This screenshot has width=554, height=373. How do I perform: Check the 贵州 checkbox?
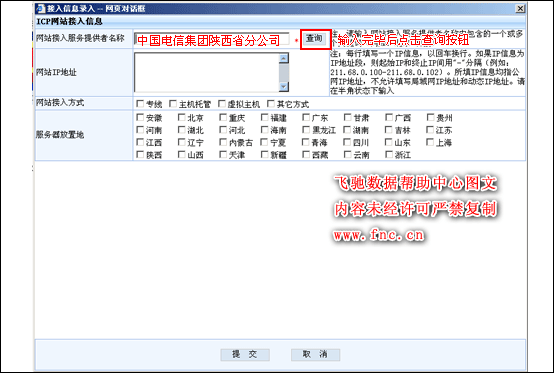pyautogui.click(x=430, y=117)
